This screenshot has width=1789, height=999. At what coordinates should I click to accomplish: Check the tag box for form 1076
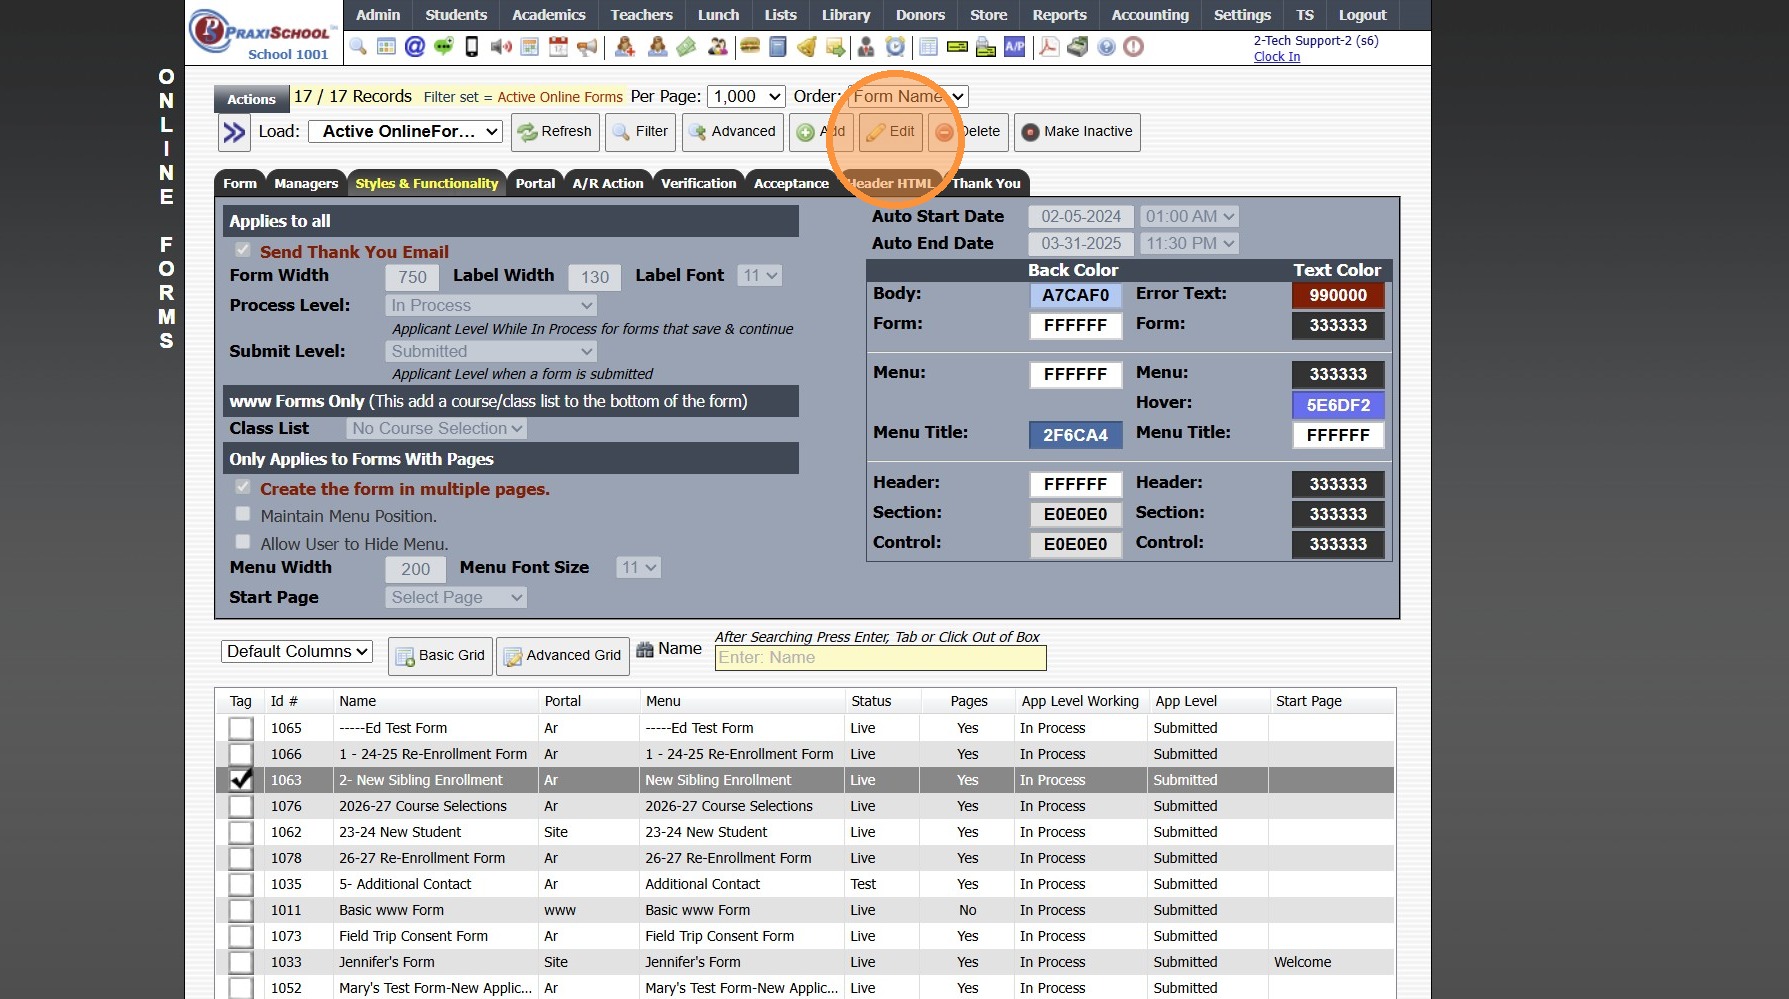pyautogui.click(x=241, y=806)
